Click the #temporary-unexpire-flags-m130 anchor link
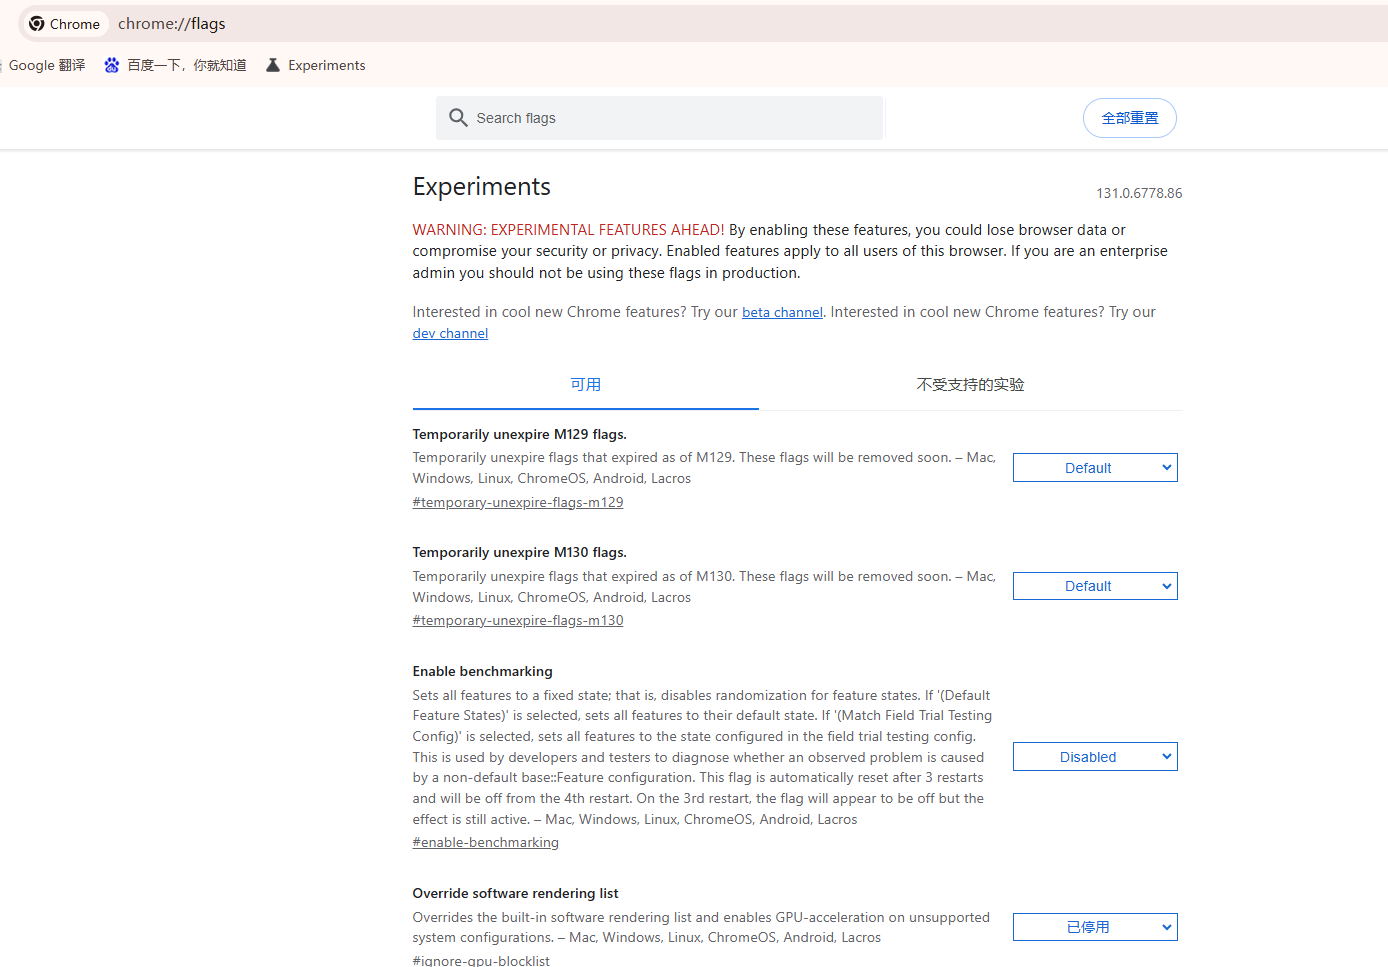1388x967 pixels. 518,621
